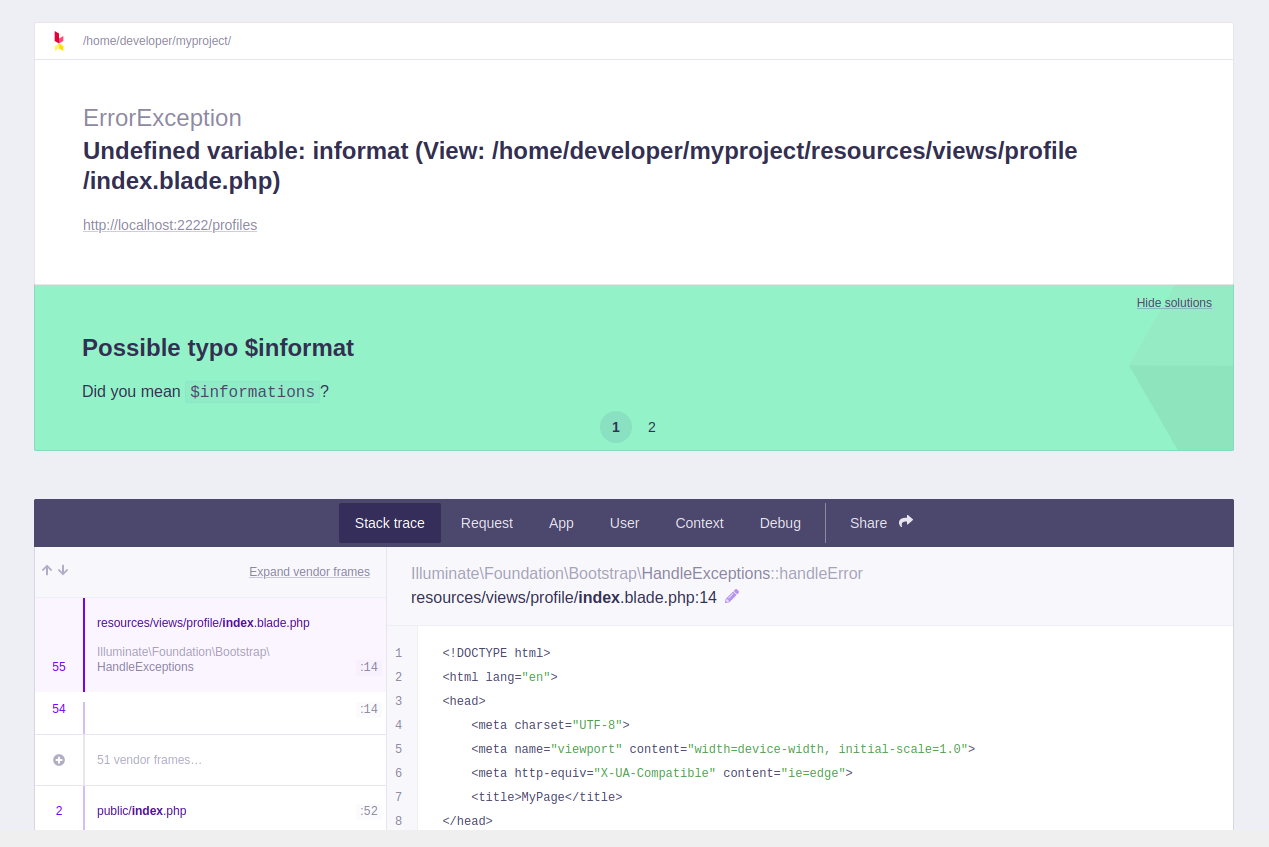The image size is (1269, 847).
Task: Click the Share menu label
Action: click(x=868, y=523)
